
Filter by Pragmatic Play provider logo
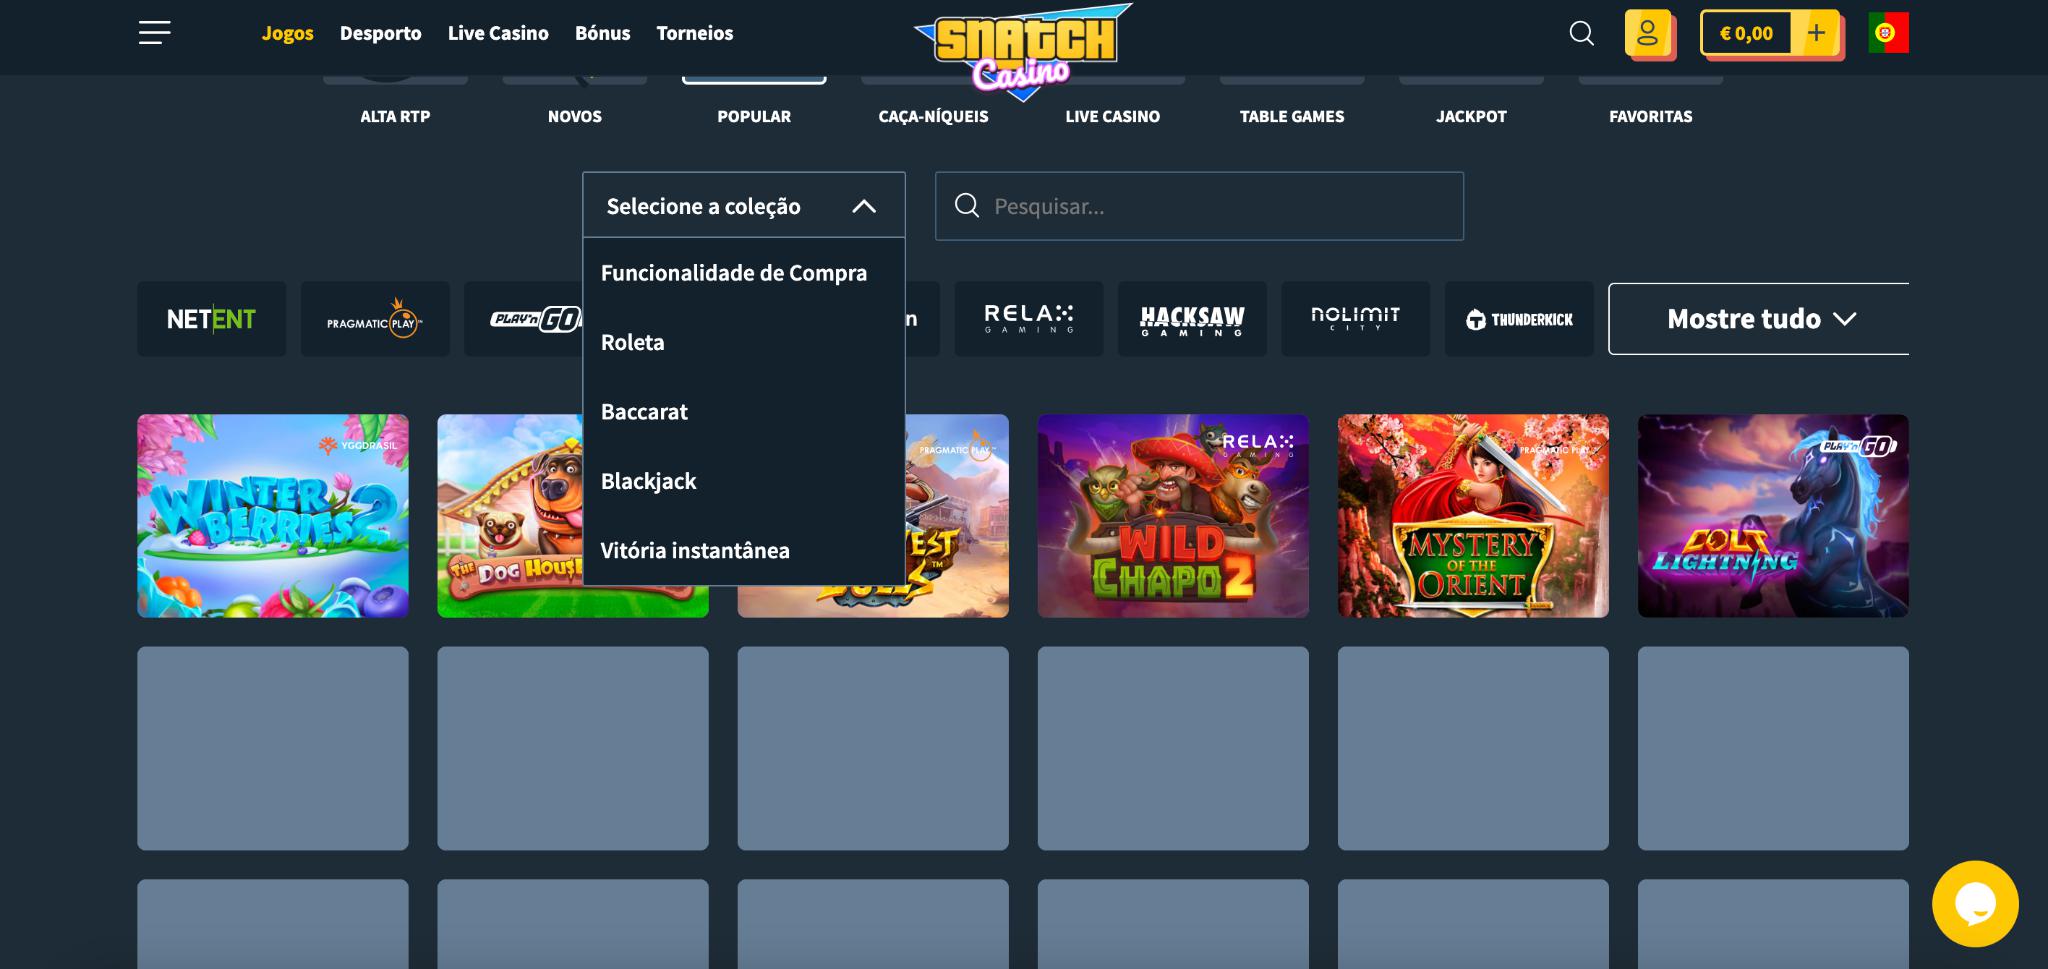pos(375,319)
